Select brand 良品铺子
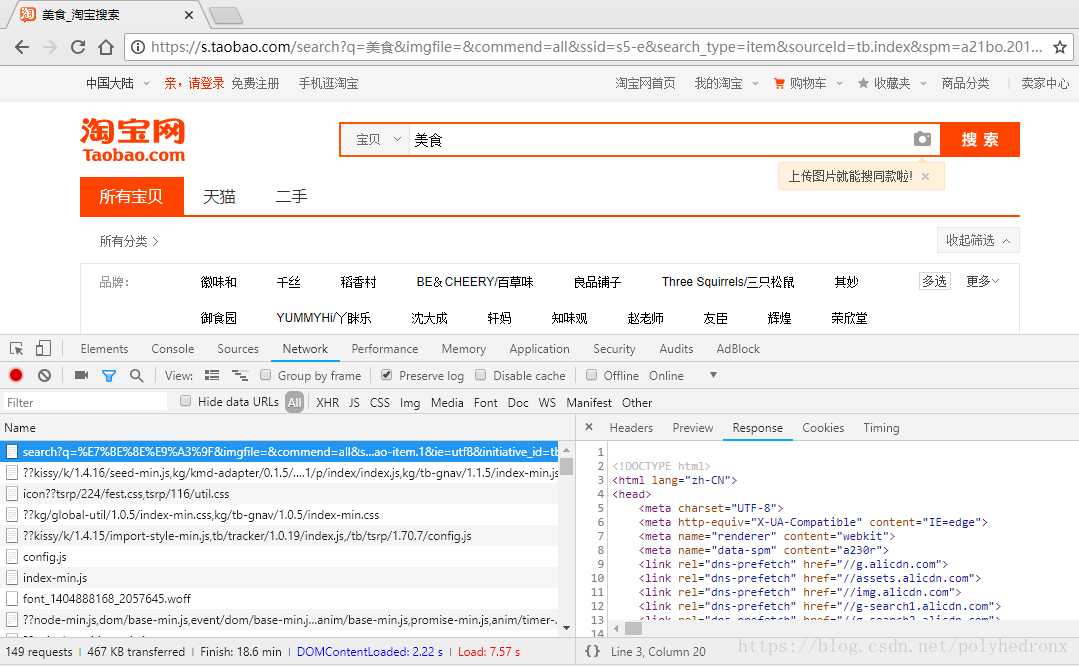The image size is (1079, 666). pos(597,282)
